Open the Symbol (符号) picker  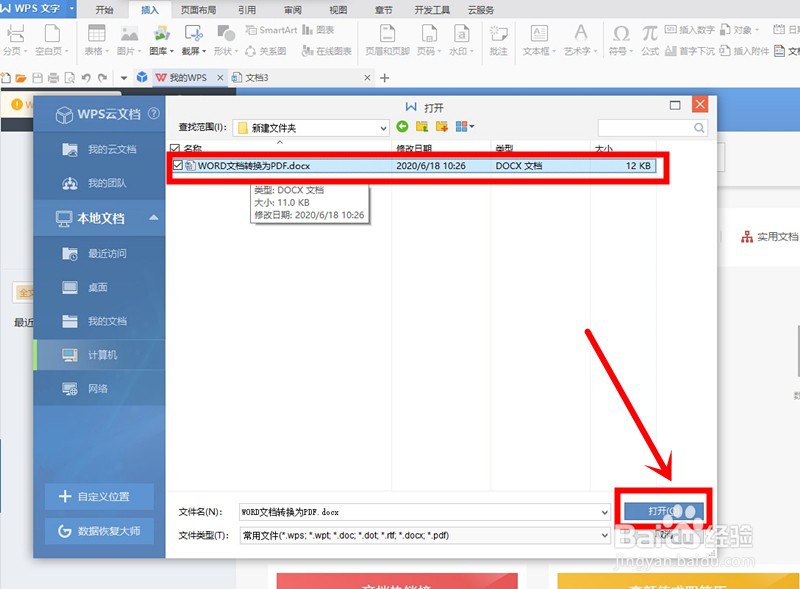pos(621,39)
